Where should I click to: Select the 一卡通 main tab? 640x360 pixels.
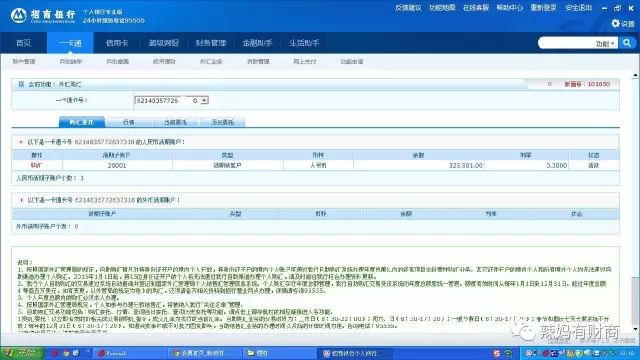70,43
